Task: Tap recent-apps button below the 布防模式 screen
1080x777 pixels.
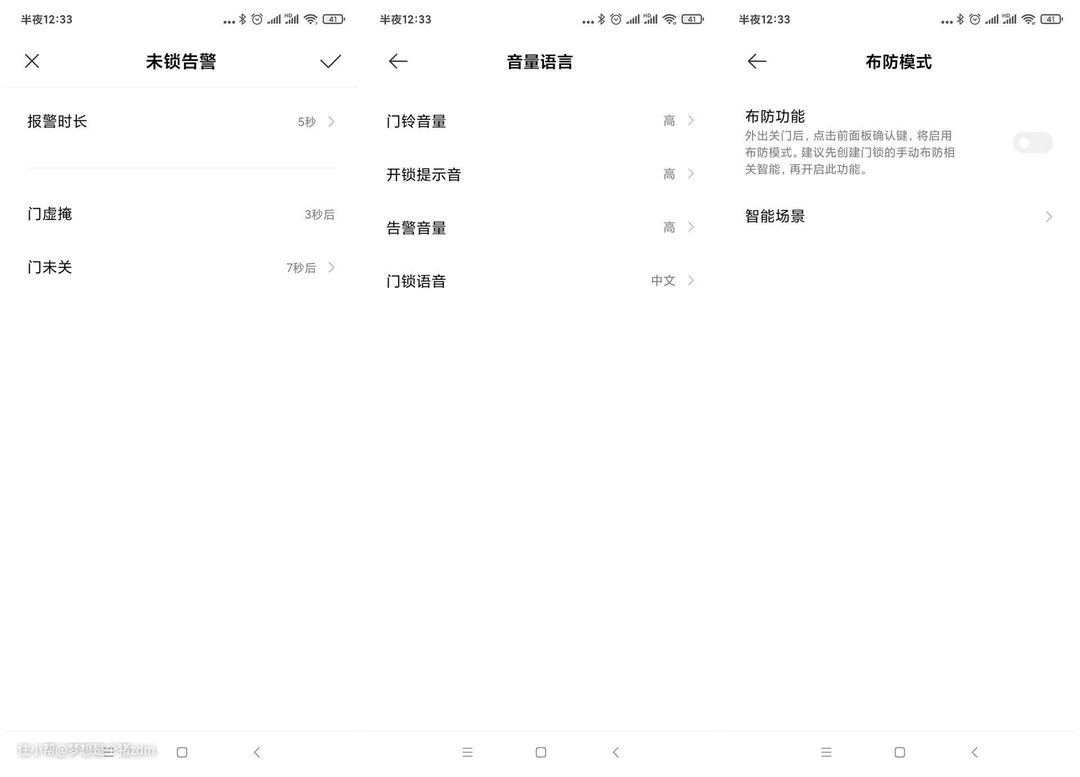Action: pyautogui.click(x=826, y=752)
